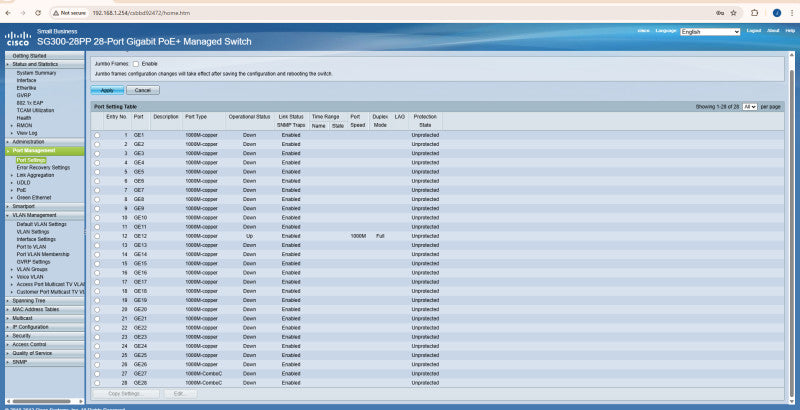Open the Port Settings menu entry
The width and height of the screenshot is (800, 410).
[31, 160]
